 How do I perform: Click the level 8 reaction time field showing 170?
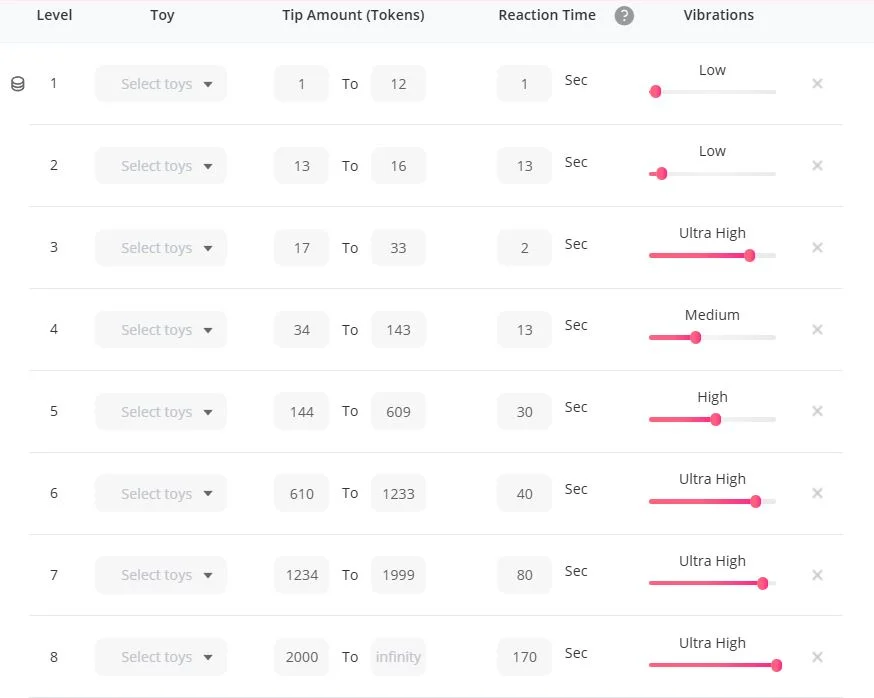(524, 657)
